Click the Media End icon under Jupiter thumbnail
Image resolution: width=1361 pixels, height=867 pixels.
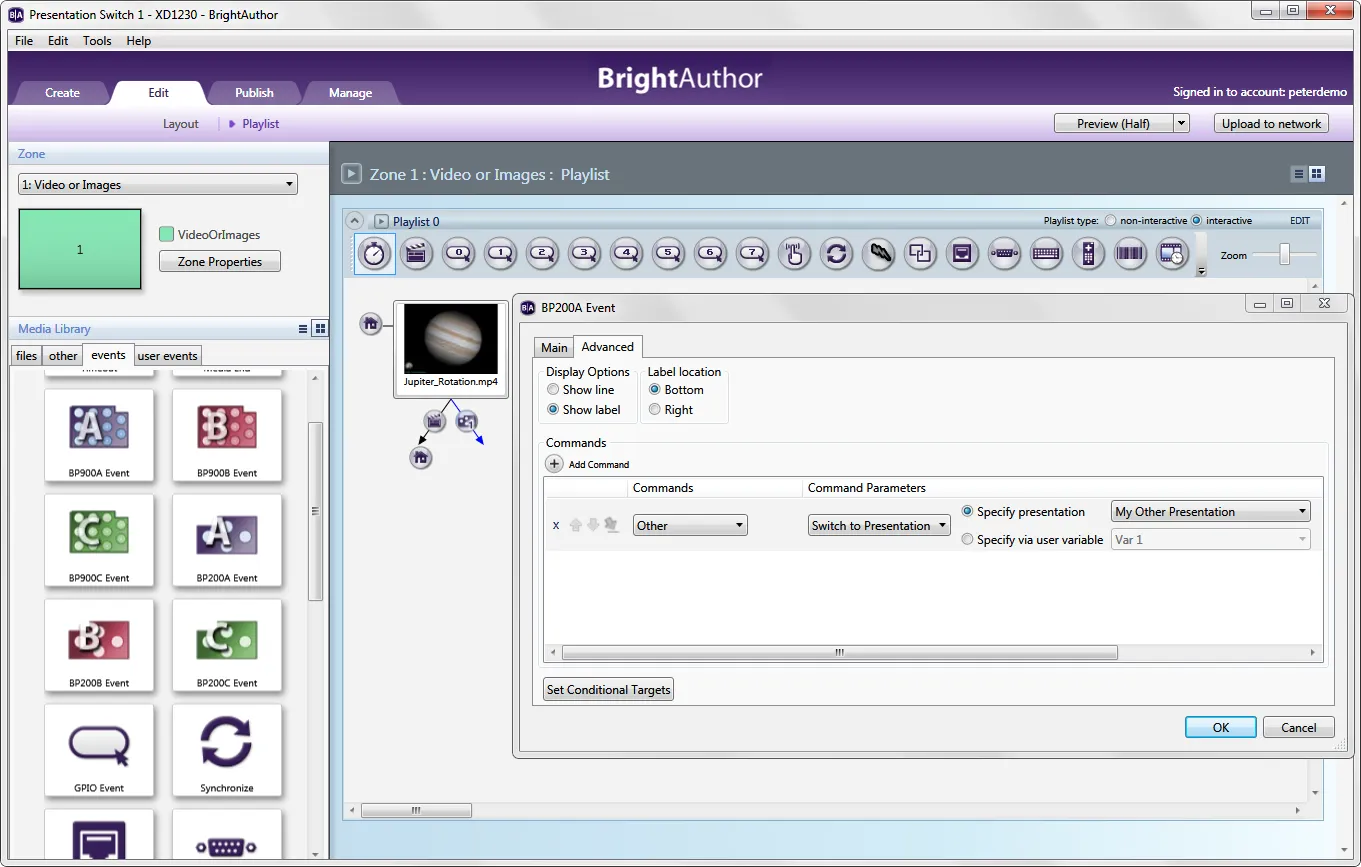pos(435,421)
